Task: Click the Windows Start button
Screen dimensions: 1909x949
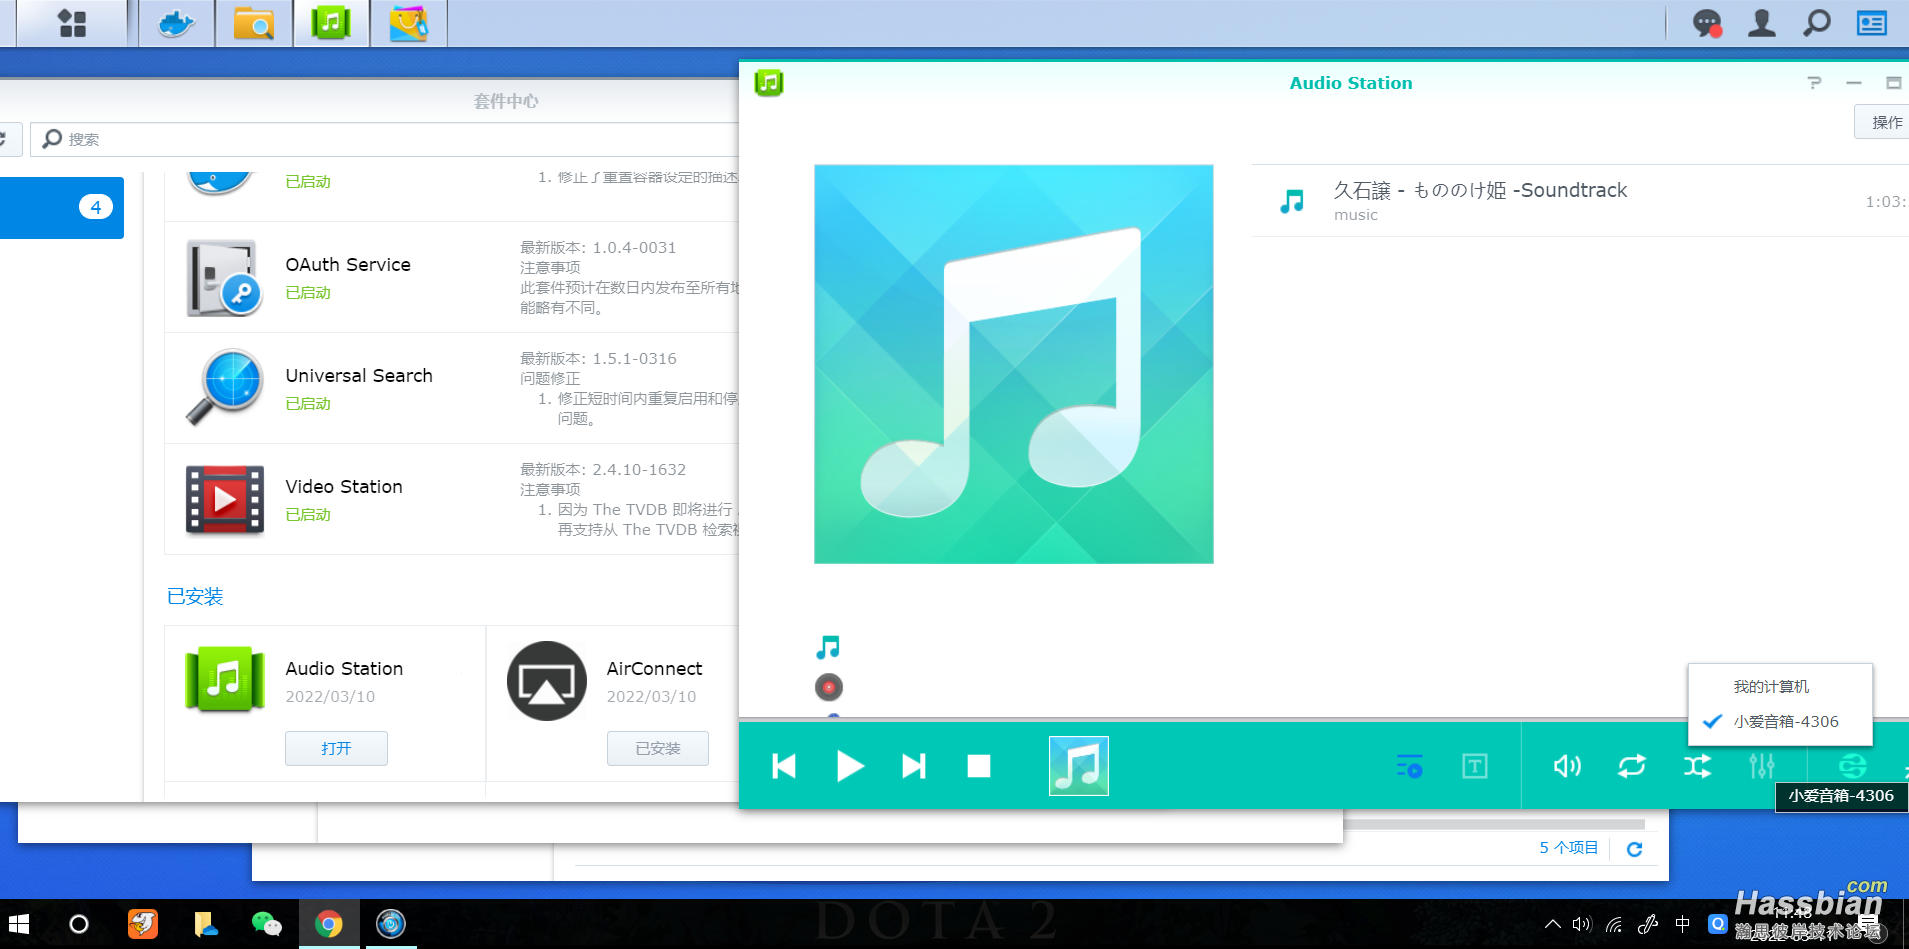Action: click(x=19, y=924)
